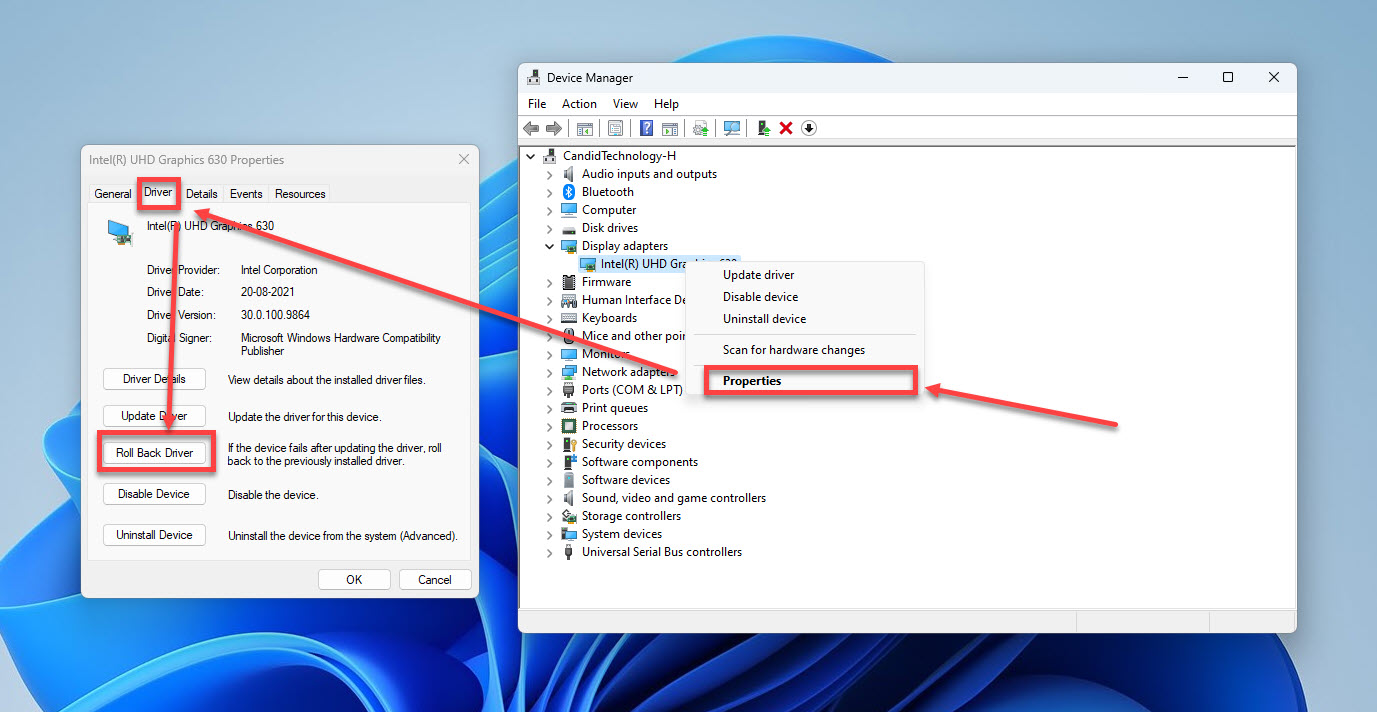The width and height of the screenshot is (1377, 712).
Task: Click the gear with green arrow toolbar icon
Action: point(702,128)
